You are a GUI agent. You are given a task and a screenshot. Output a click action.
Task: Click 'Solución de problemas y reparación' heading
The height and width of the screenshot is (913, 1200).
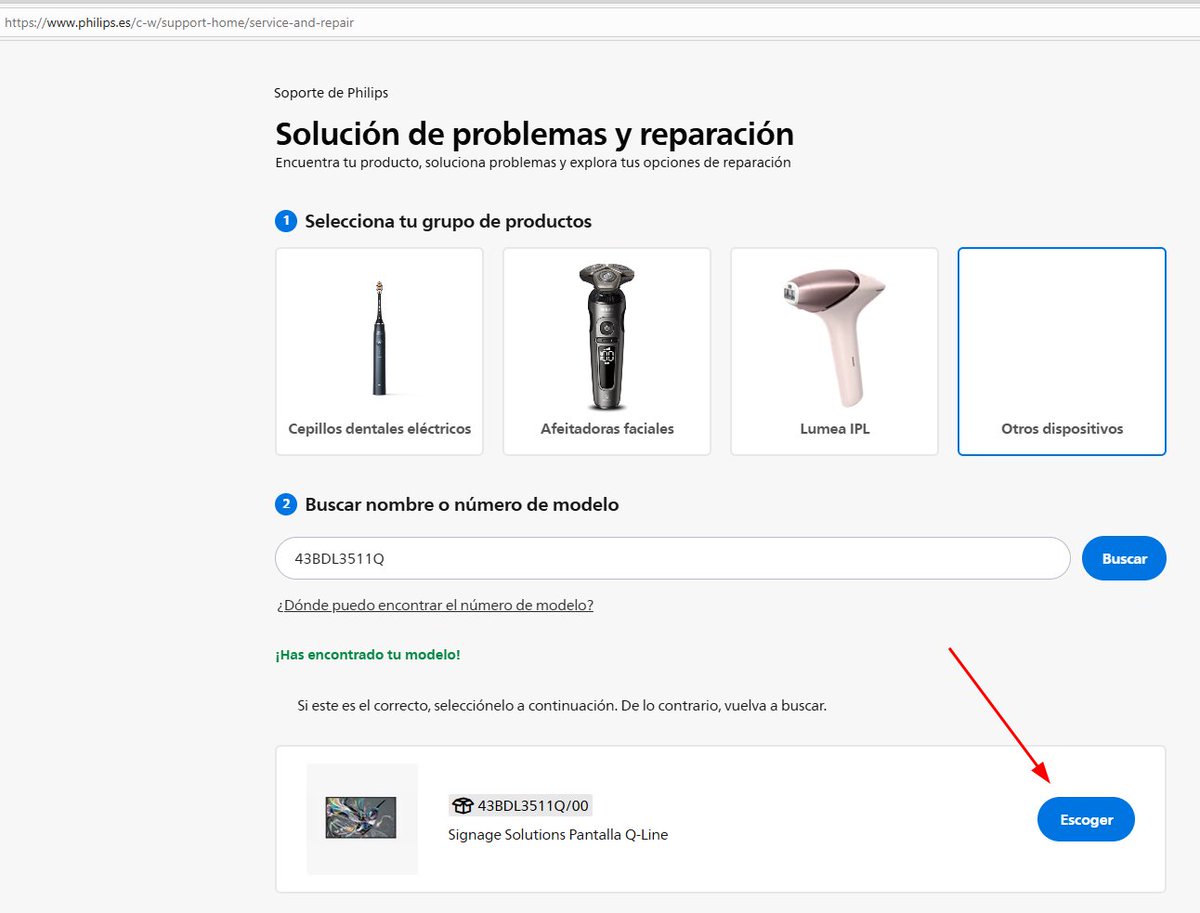coord(534,133)
